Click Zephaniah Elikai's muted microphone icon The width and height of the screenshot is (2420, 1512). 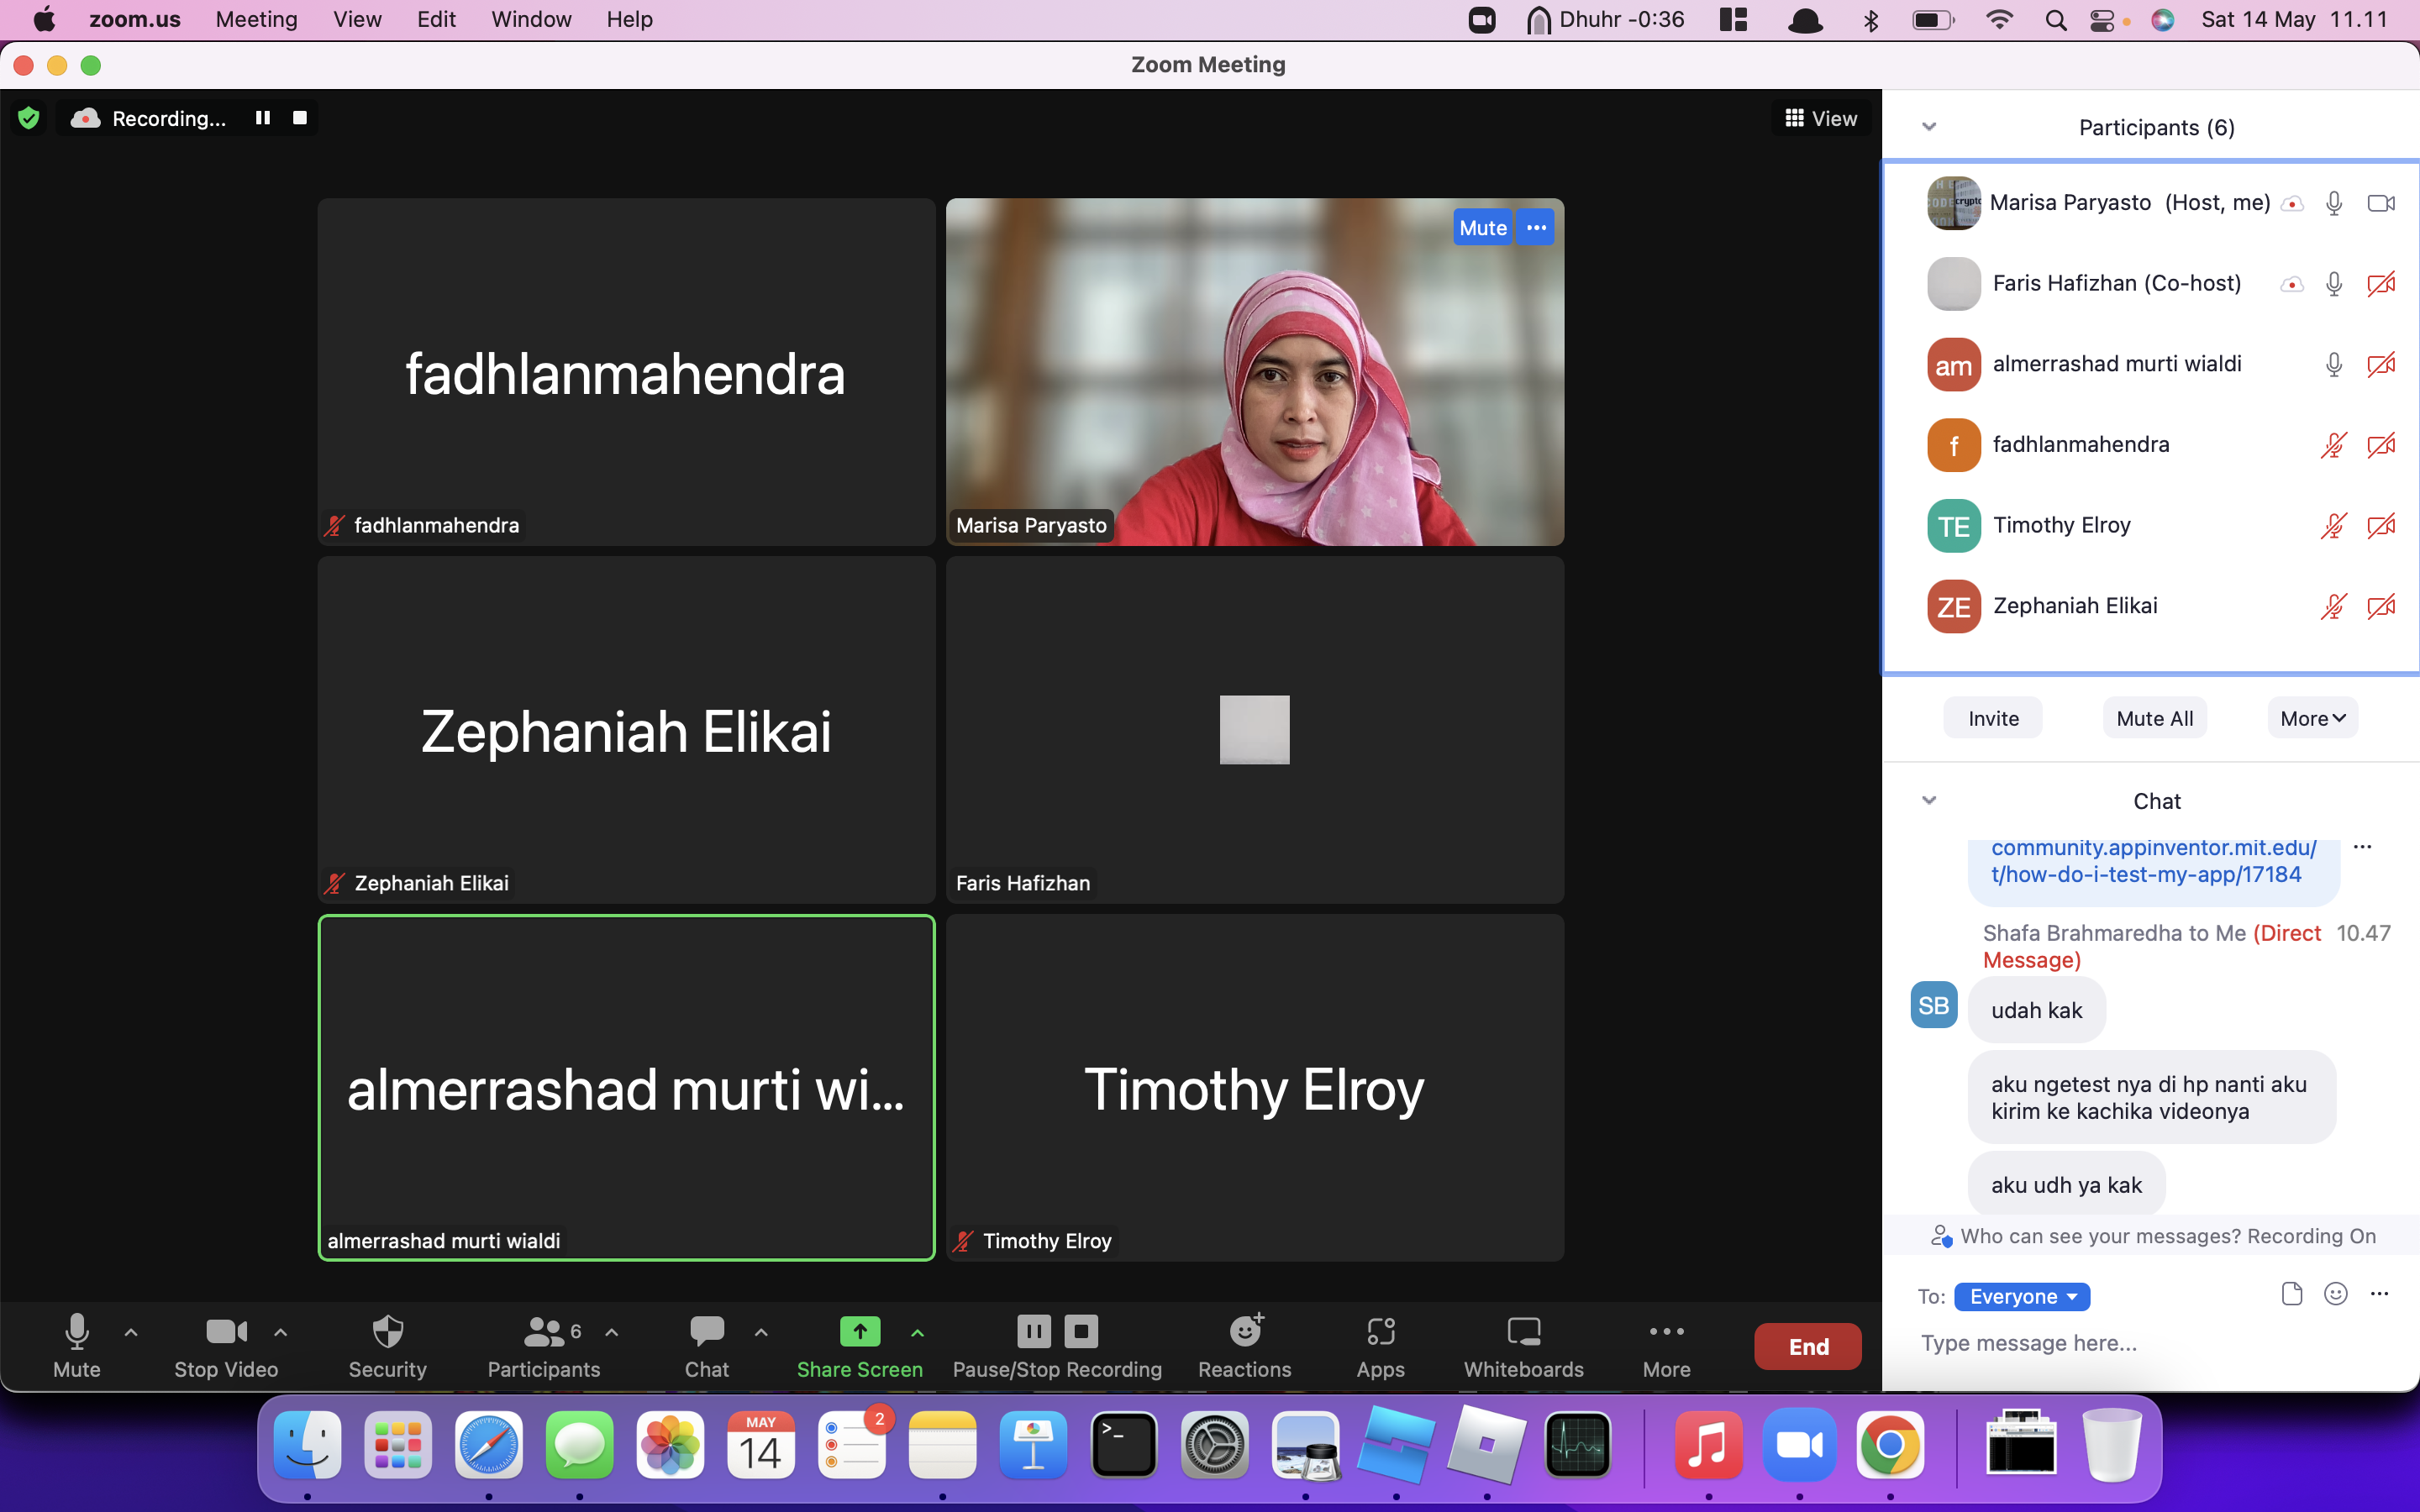pos(2334,606)
